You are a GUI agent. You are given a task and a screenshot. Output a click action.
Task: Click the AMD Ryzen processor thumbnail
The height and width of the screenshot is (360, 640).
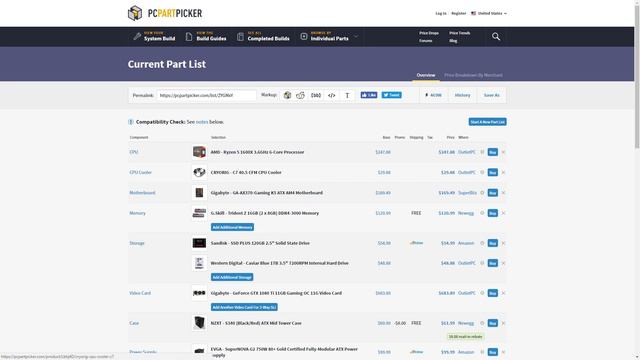click(199, 152)
